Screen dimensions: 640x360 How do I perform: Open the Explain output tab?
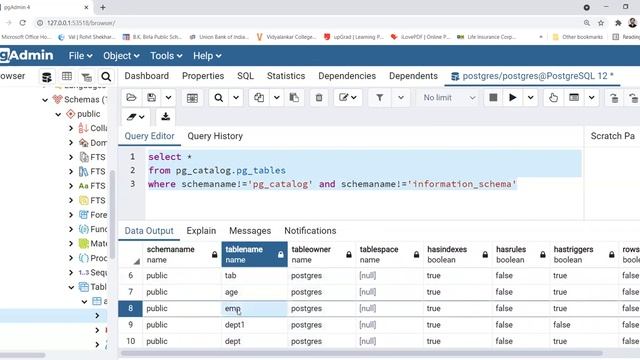point(201,231)
